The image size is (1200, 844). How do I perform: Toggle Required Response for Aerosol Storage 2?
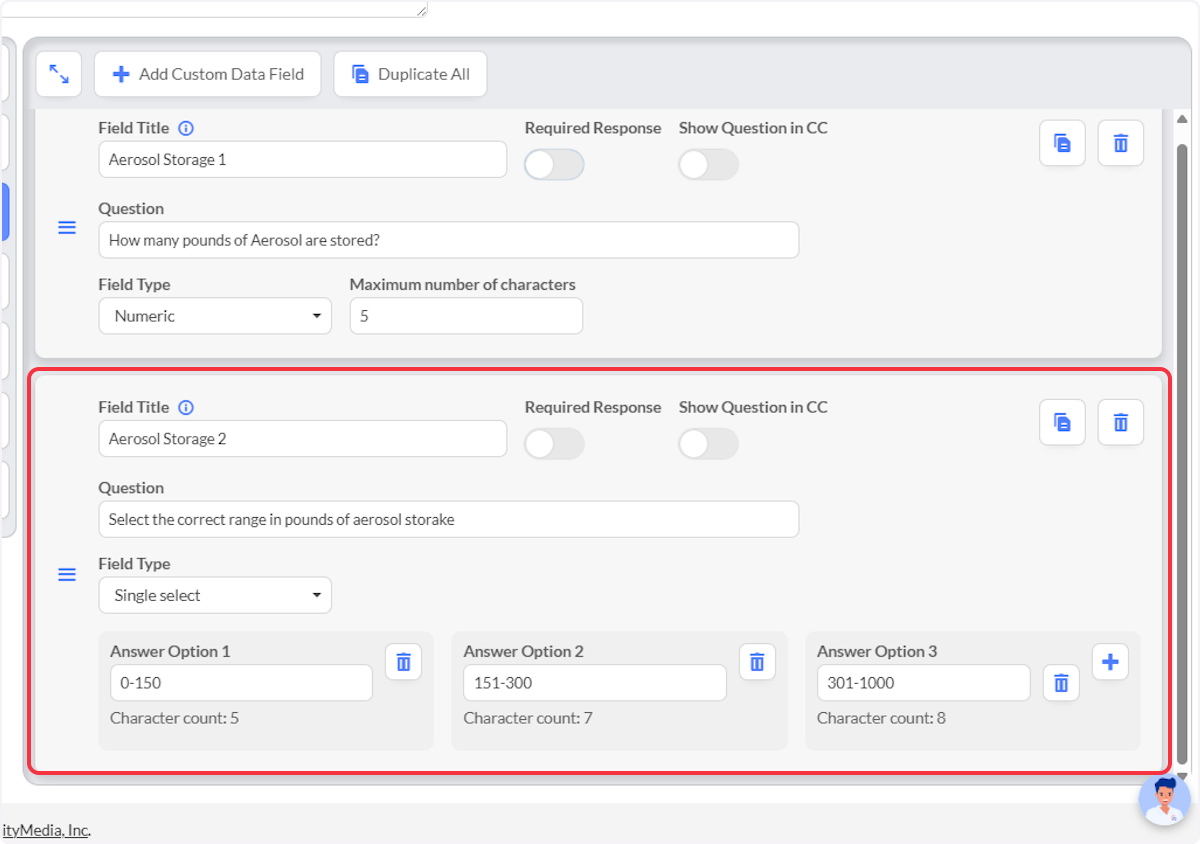pos(554,444)
